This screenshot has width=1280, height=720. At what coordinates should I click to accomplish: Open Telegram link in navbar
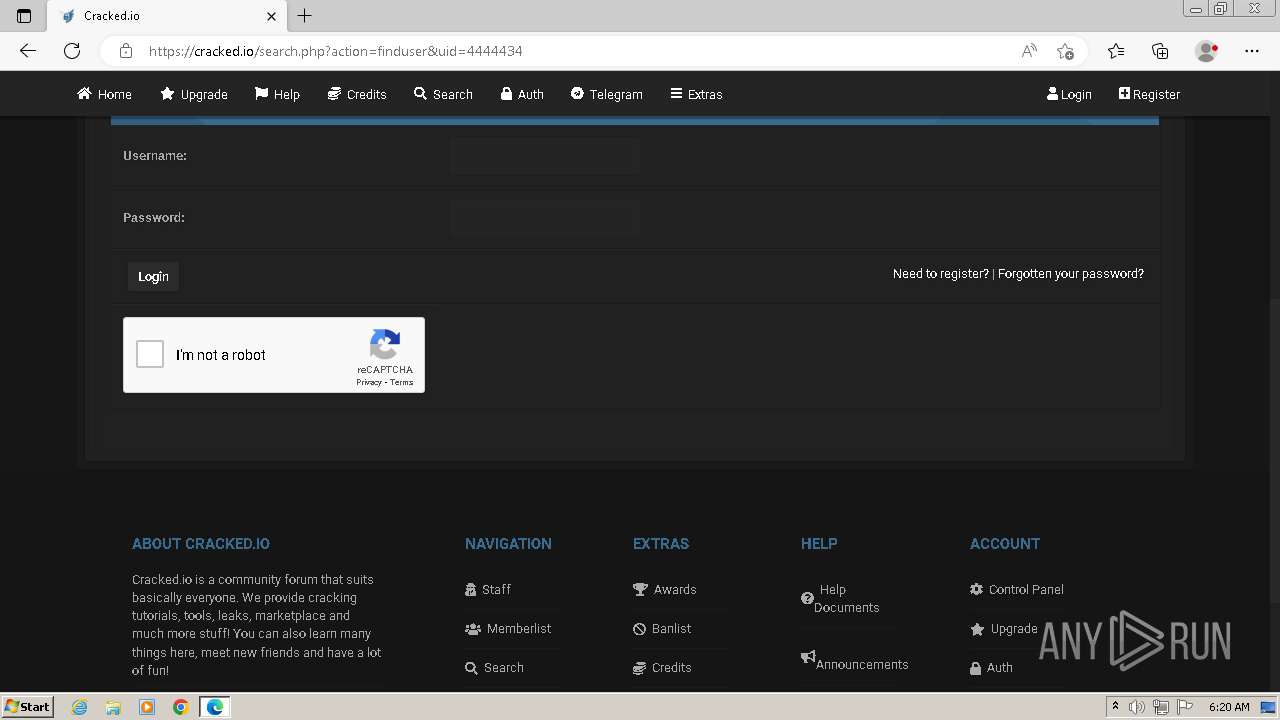(x=606, y=94)
